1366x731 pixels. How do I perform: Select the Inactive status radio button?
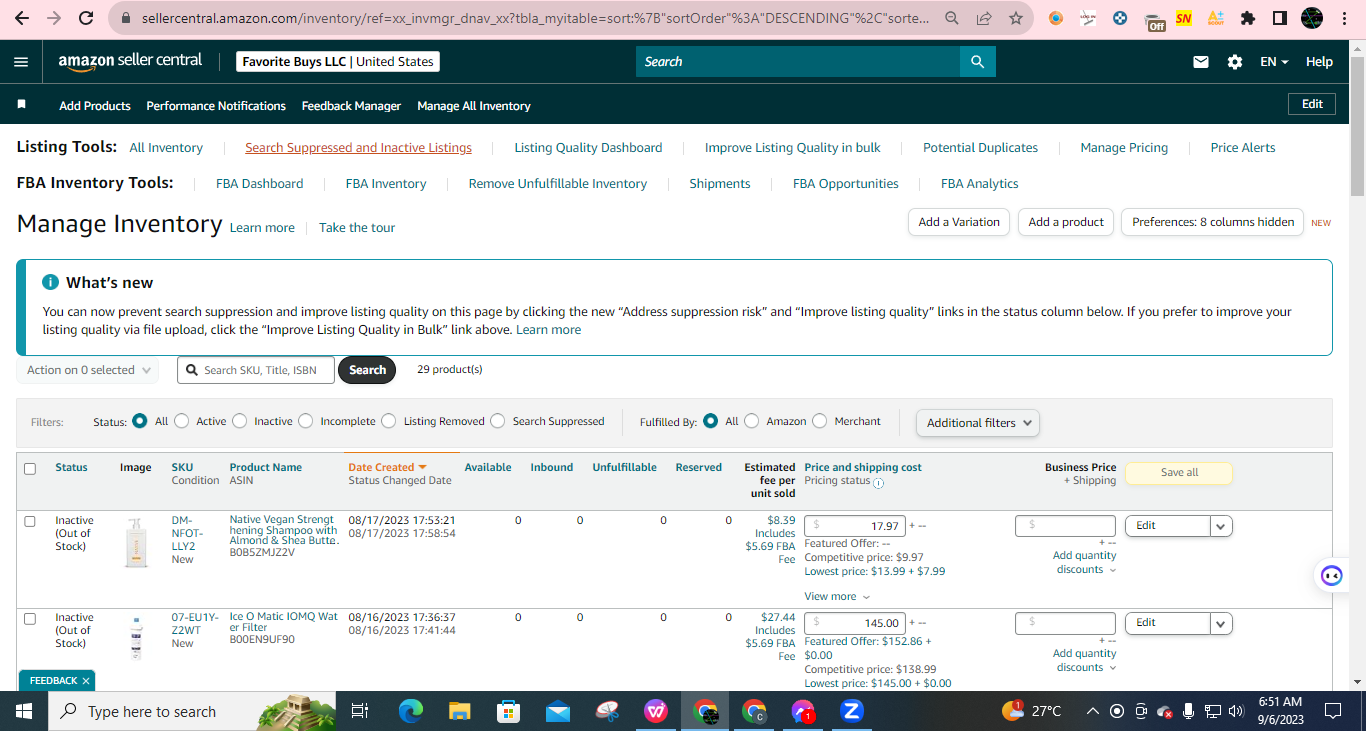coord(240,421)
